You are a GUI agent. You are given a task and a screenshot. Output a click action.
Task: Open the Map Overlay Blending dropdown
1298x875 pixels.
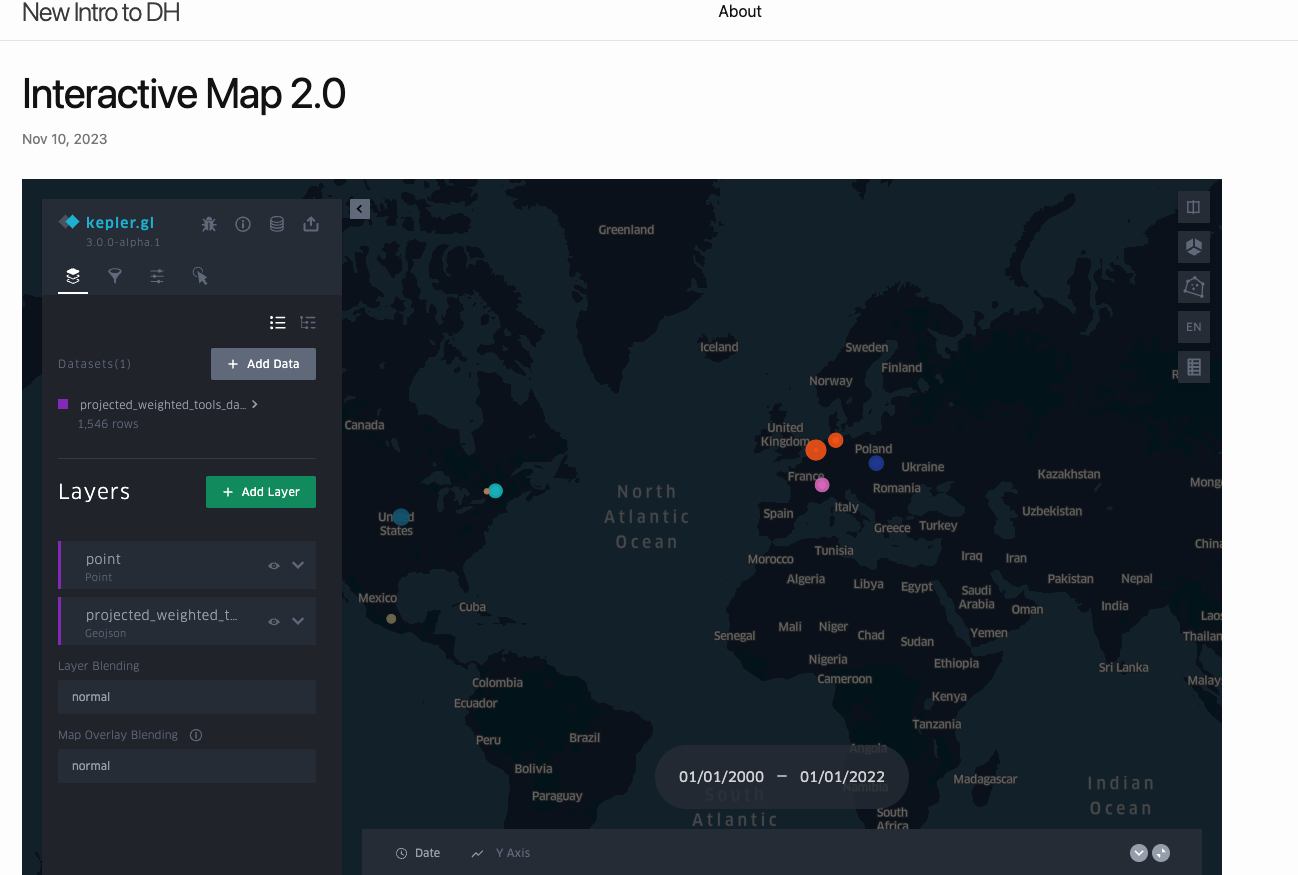(x=187, y=766)
